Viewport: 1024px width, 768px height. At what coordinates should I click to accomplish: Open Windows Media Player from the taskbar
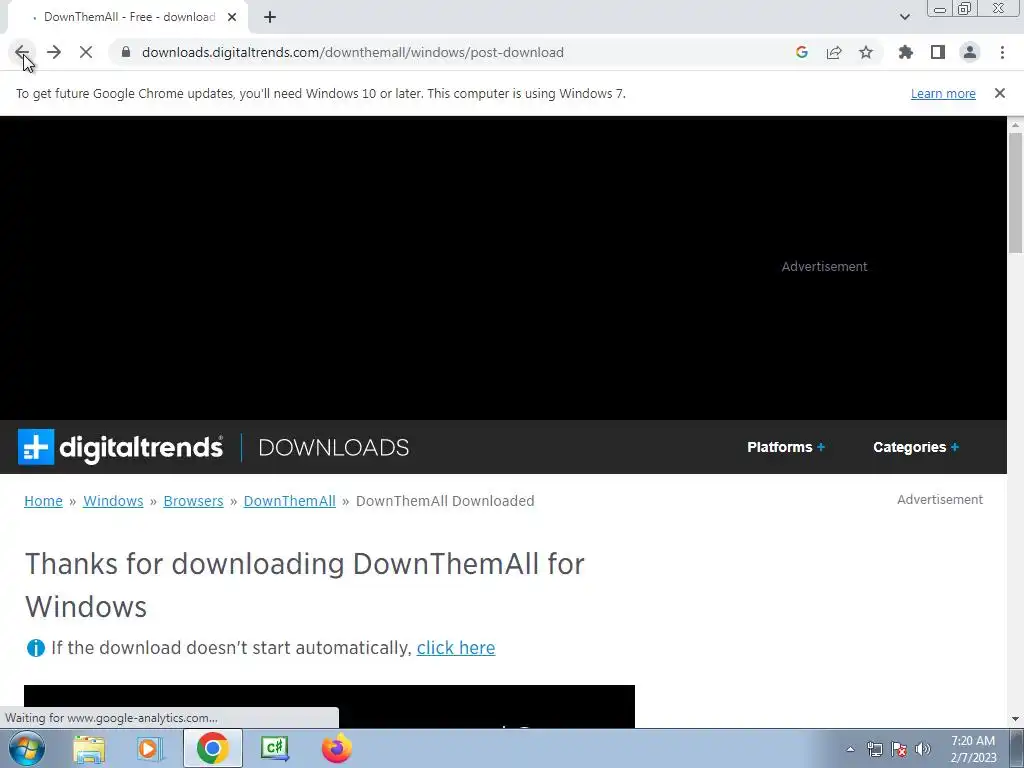pyautogui.click(x=150, y=748)
